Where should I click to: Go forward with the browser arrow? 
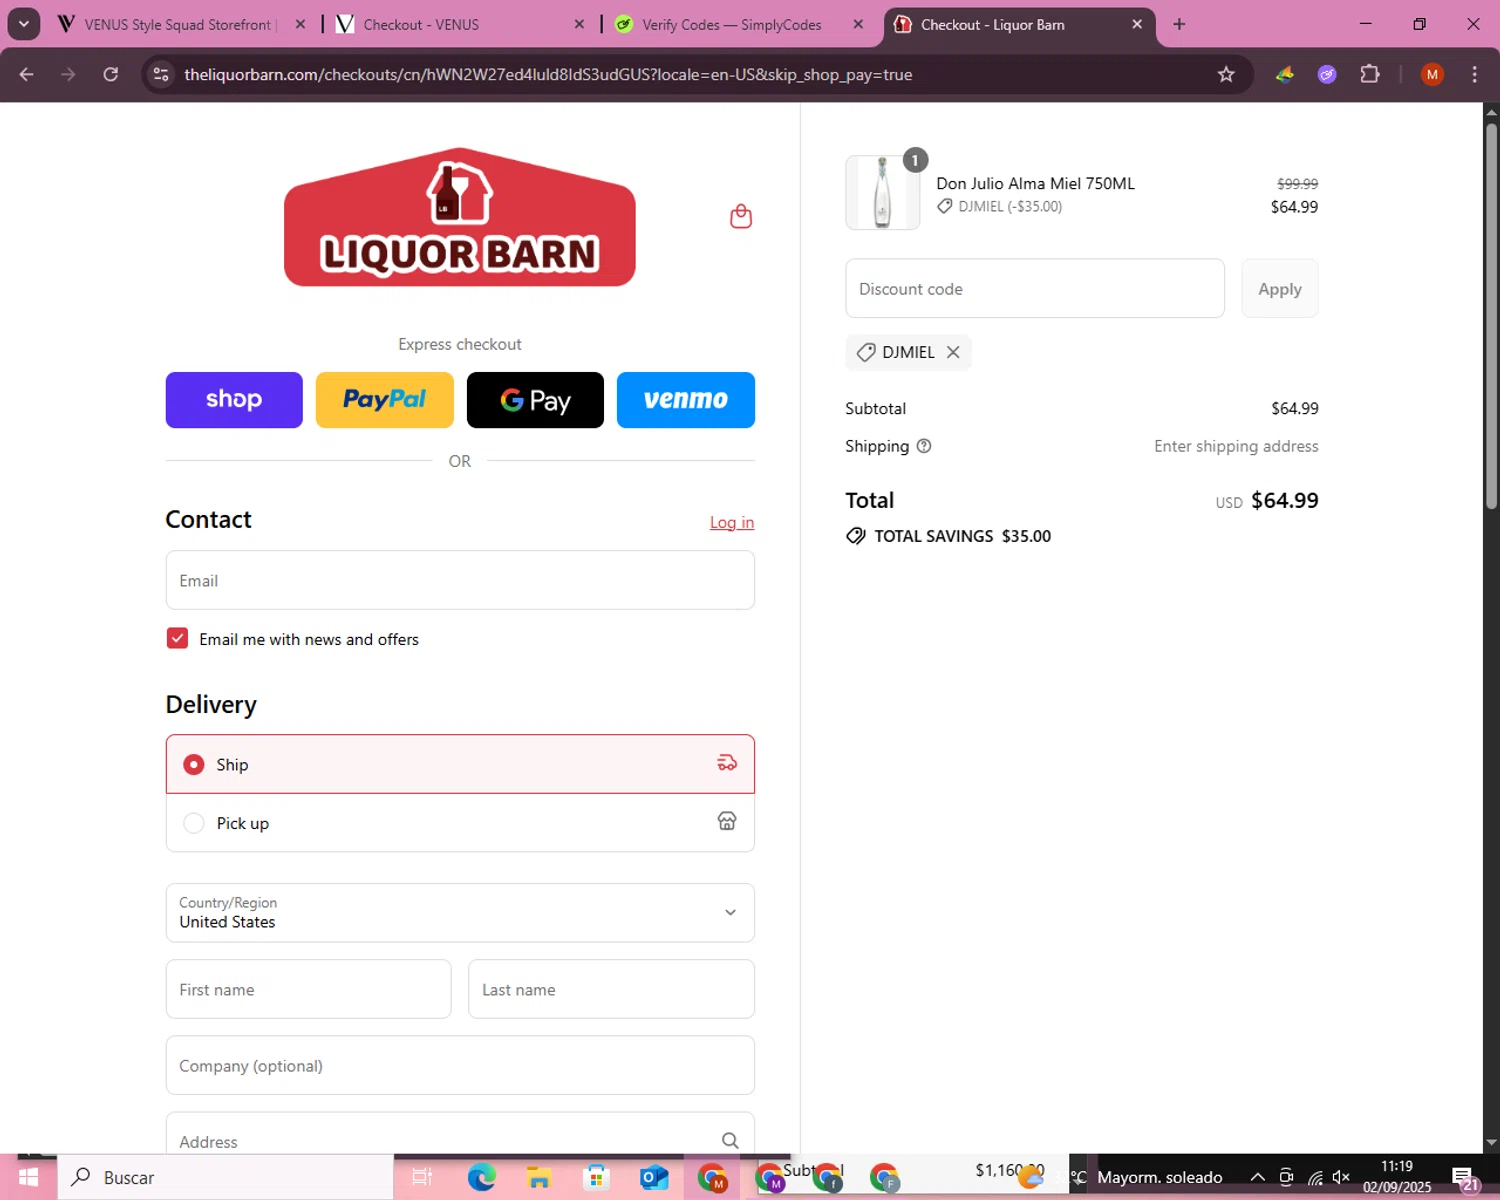(x=68, y=74)
